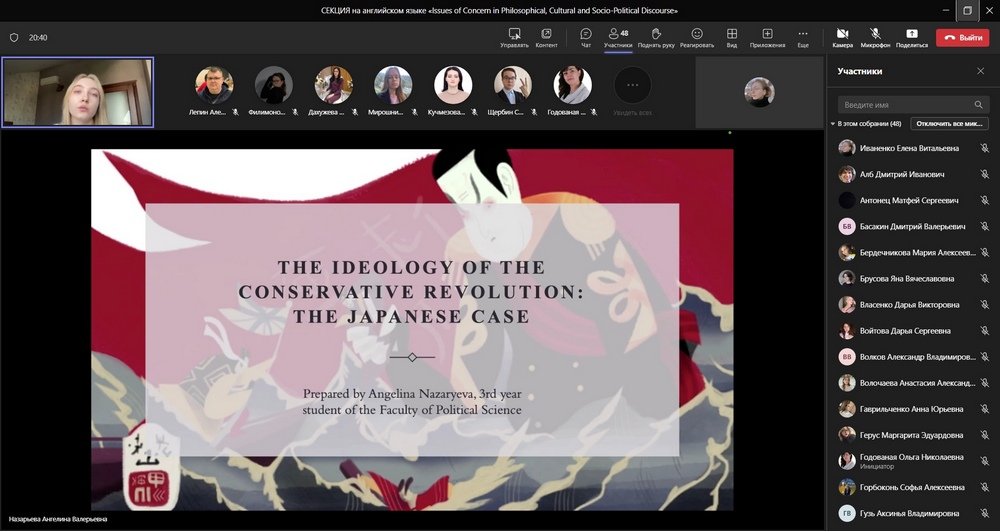Toggle the Участники (Participants) panel button
Image resolution: width=1000 pixels, height=531 pixels.
tap(618, 38)
